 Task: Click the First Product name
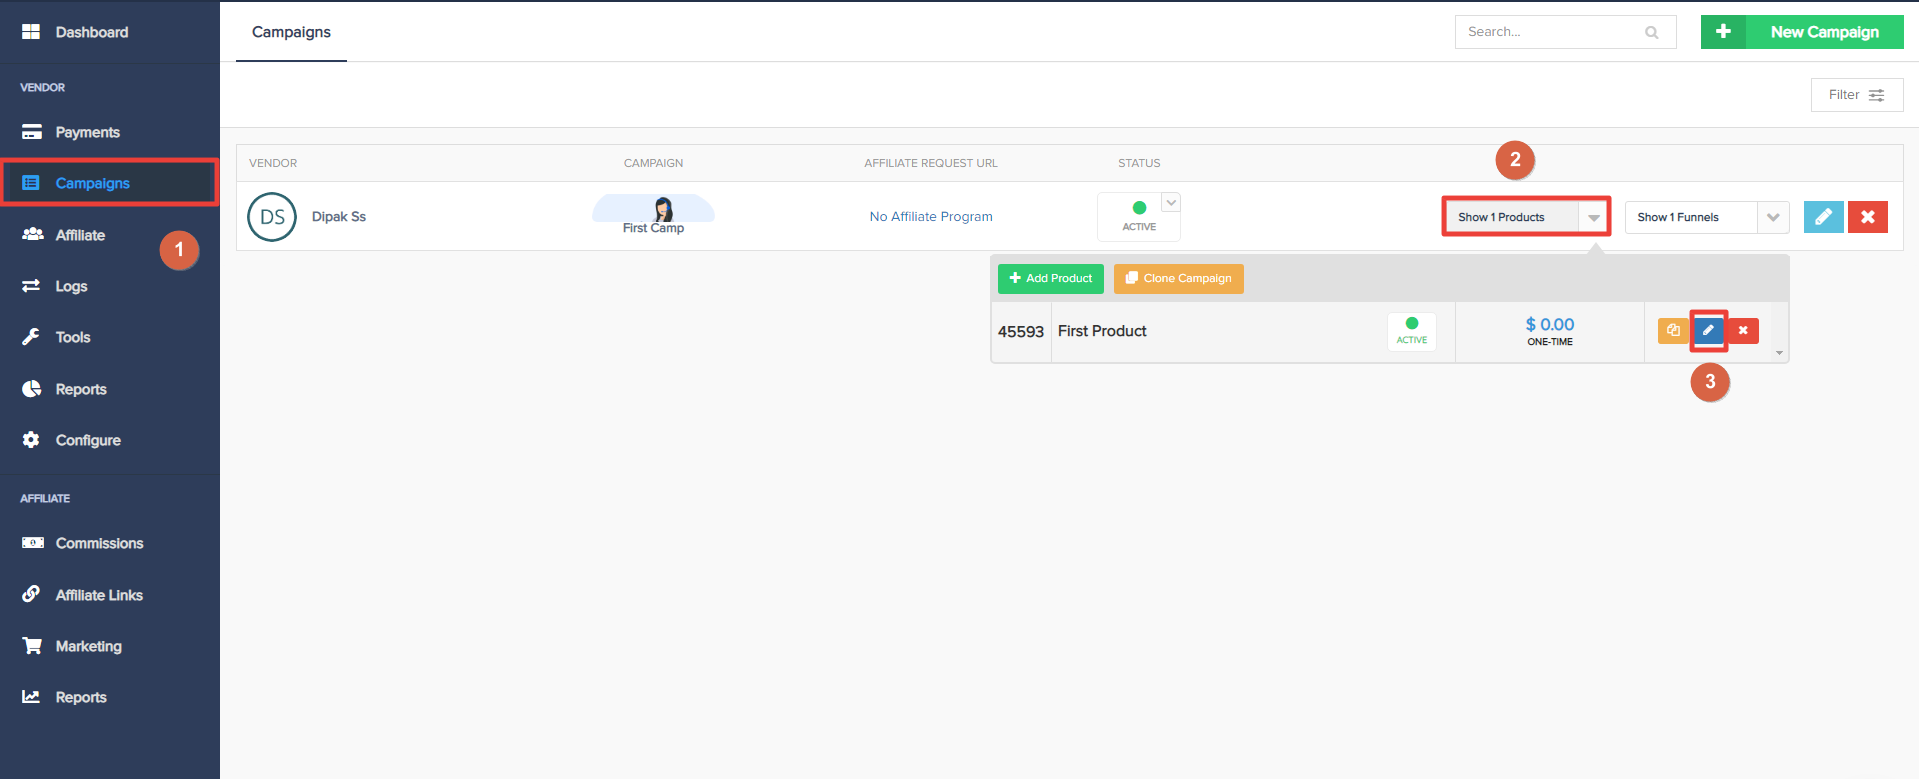pos(1102,331)
